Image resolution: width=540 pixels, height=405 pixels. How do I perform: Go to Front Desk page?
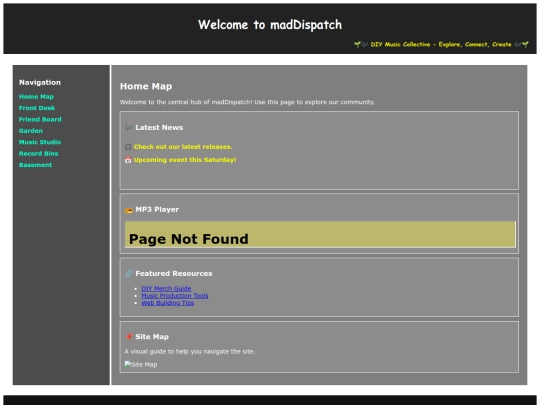pyautogui.click(x=37, y=108)
